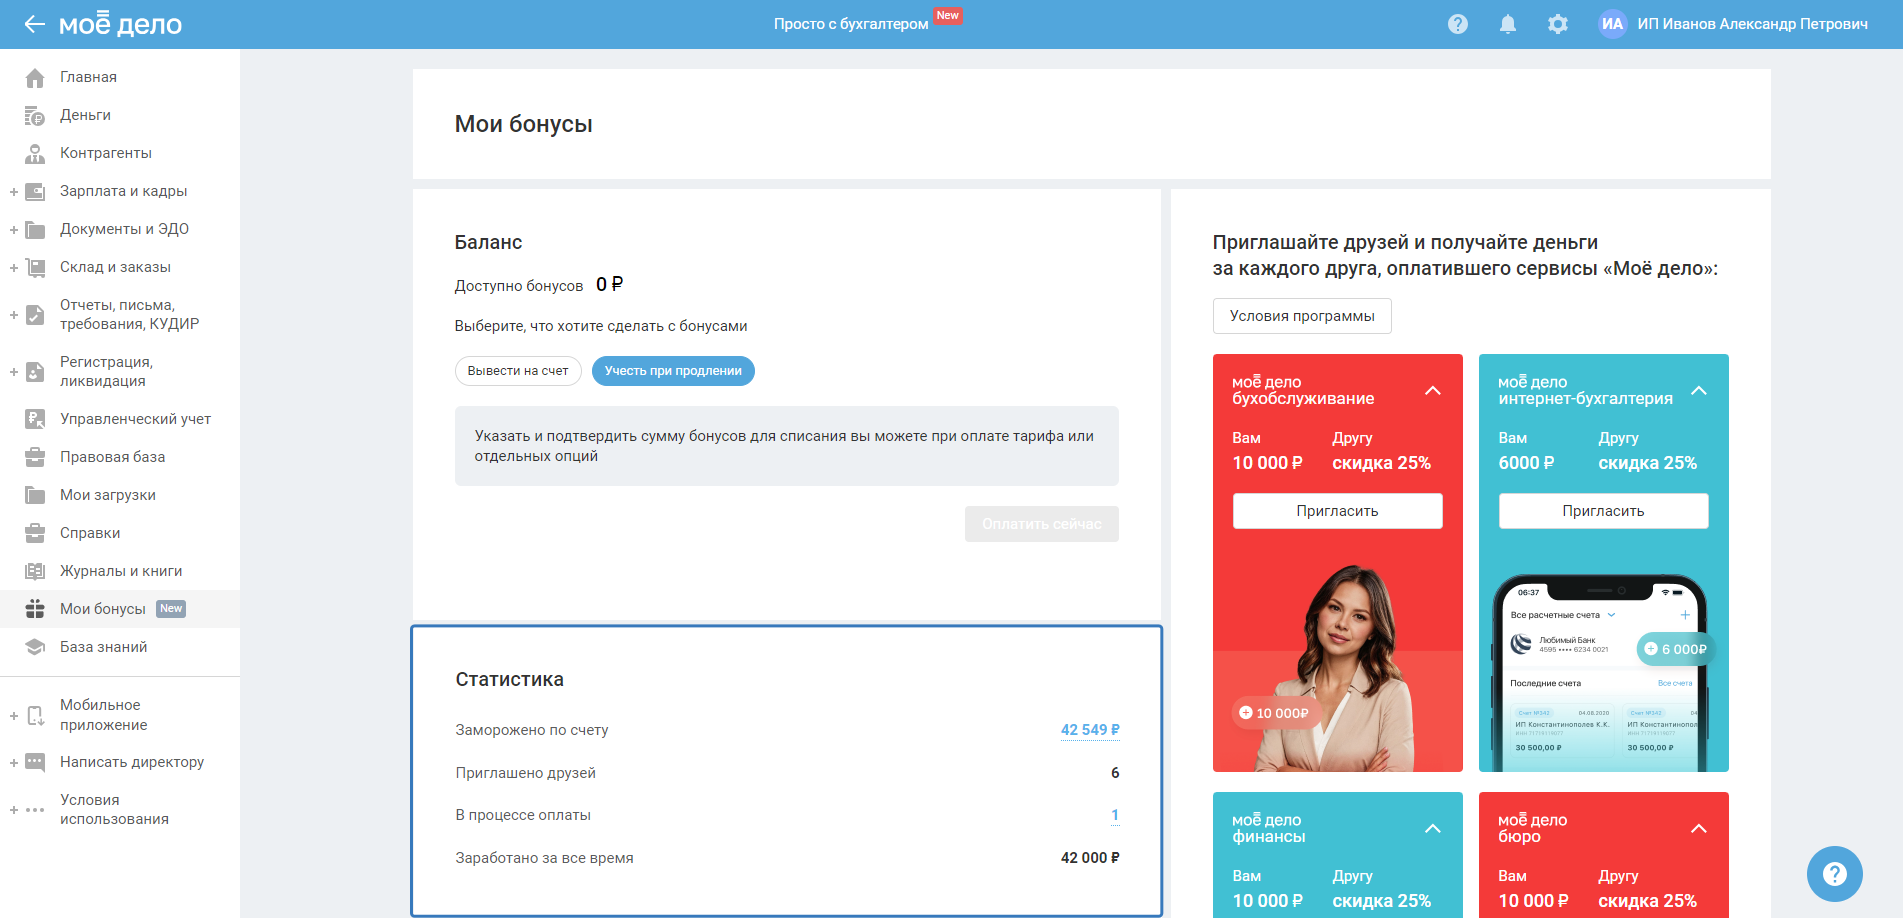Click the База знаний graduation cap icon
Screen dimensions: 1903x918
pos(35,647)
